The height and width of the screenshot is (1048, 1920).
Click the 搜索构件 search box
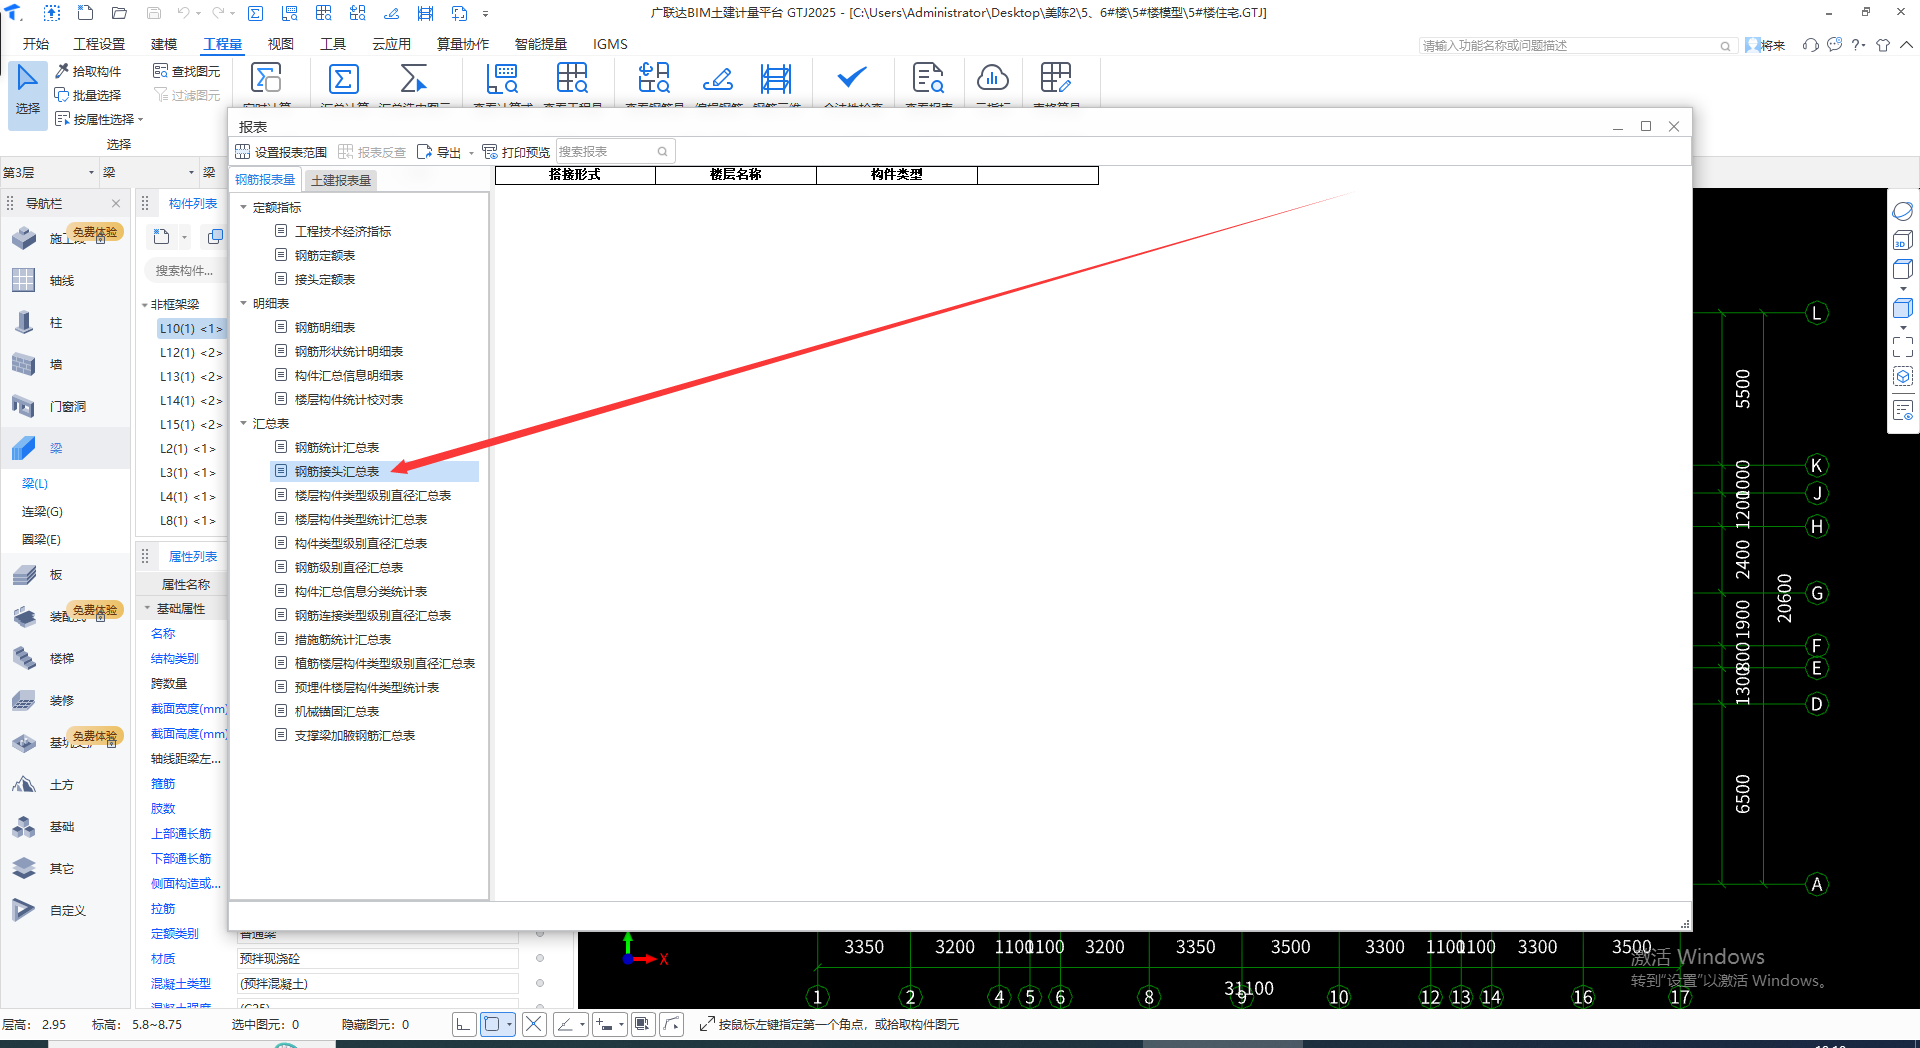tap(185, 271)
